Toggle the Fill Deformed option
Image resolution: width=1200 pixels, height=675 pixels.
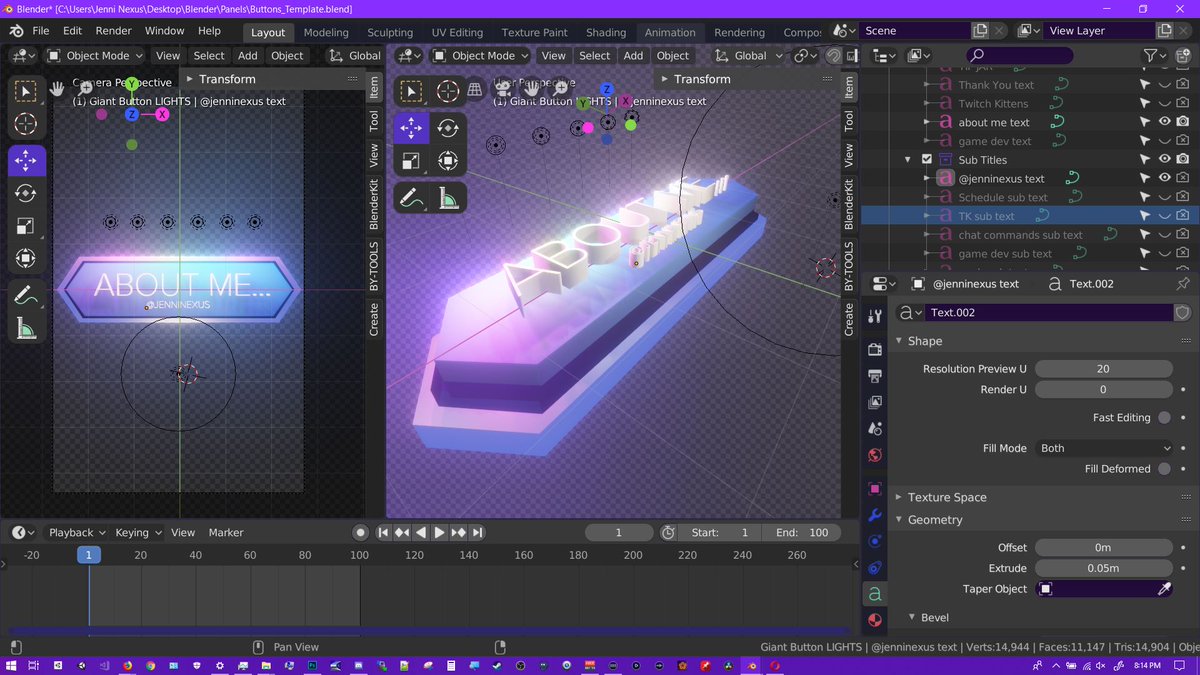pos(1164,469)
